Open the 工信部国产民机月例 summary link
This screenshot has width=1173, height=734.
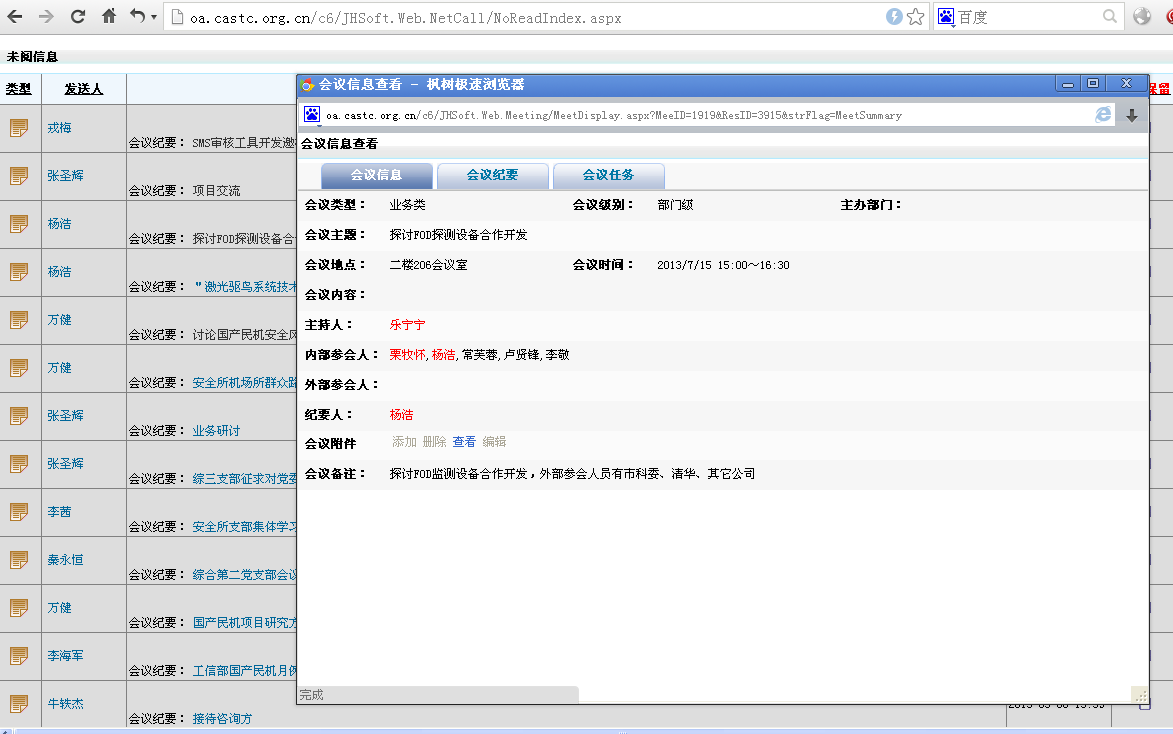tap(244, 670)
